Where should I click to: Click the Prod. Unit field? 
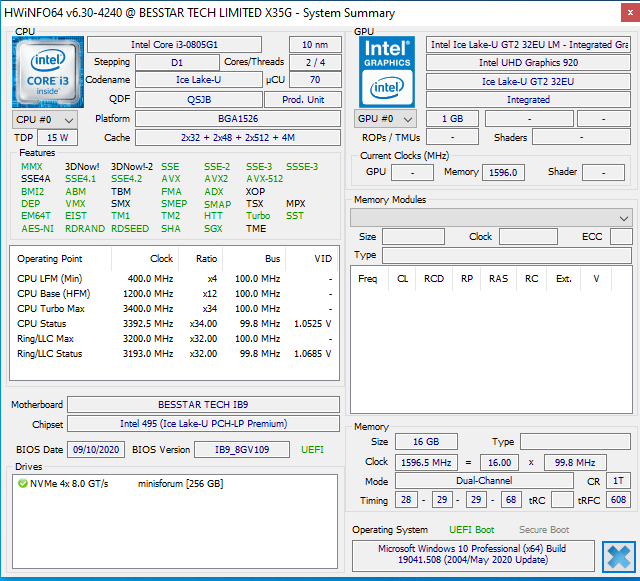pyautogui.click(x=303, y=100)
